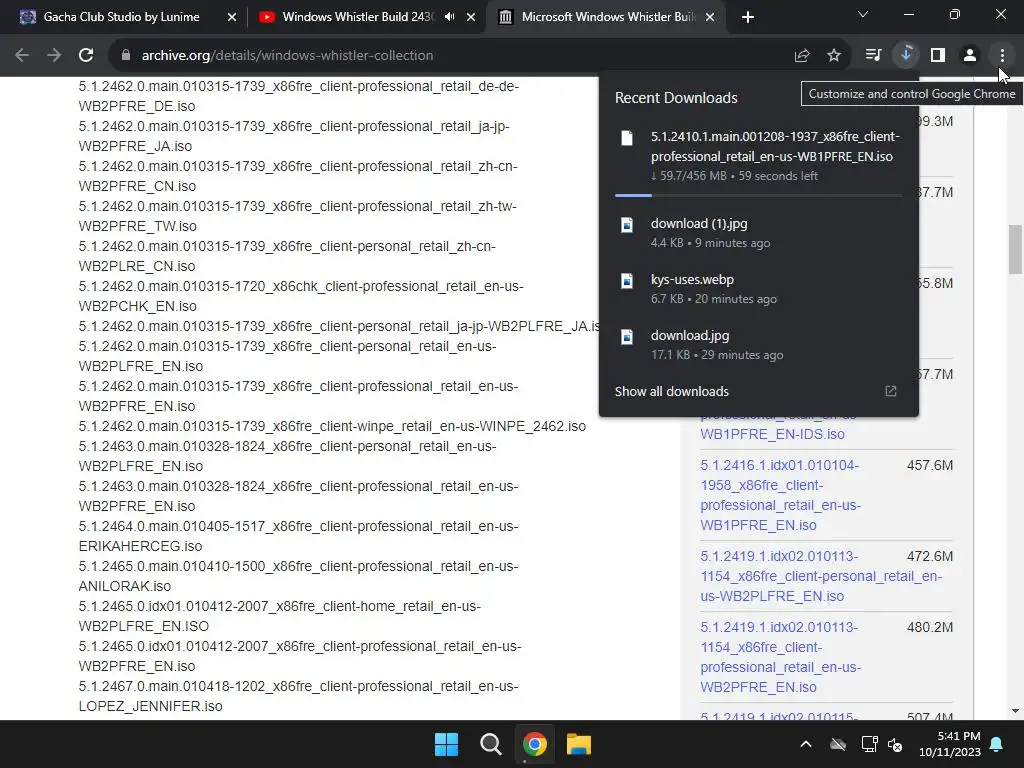Bookmark this tab with the star icon

(834, 56)
